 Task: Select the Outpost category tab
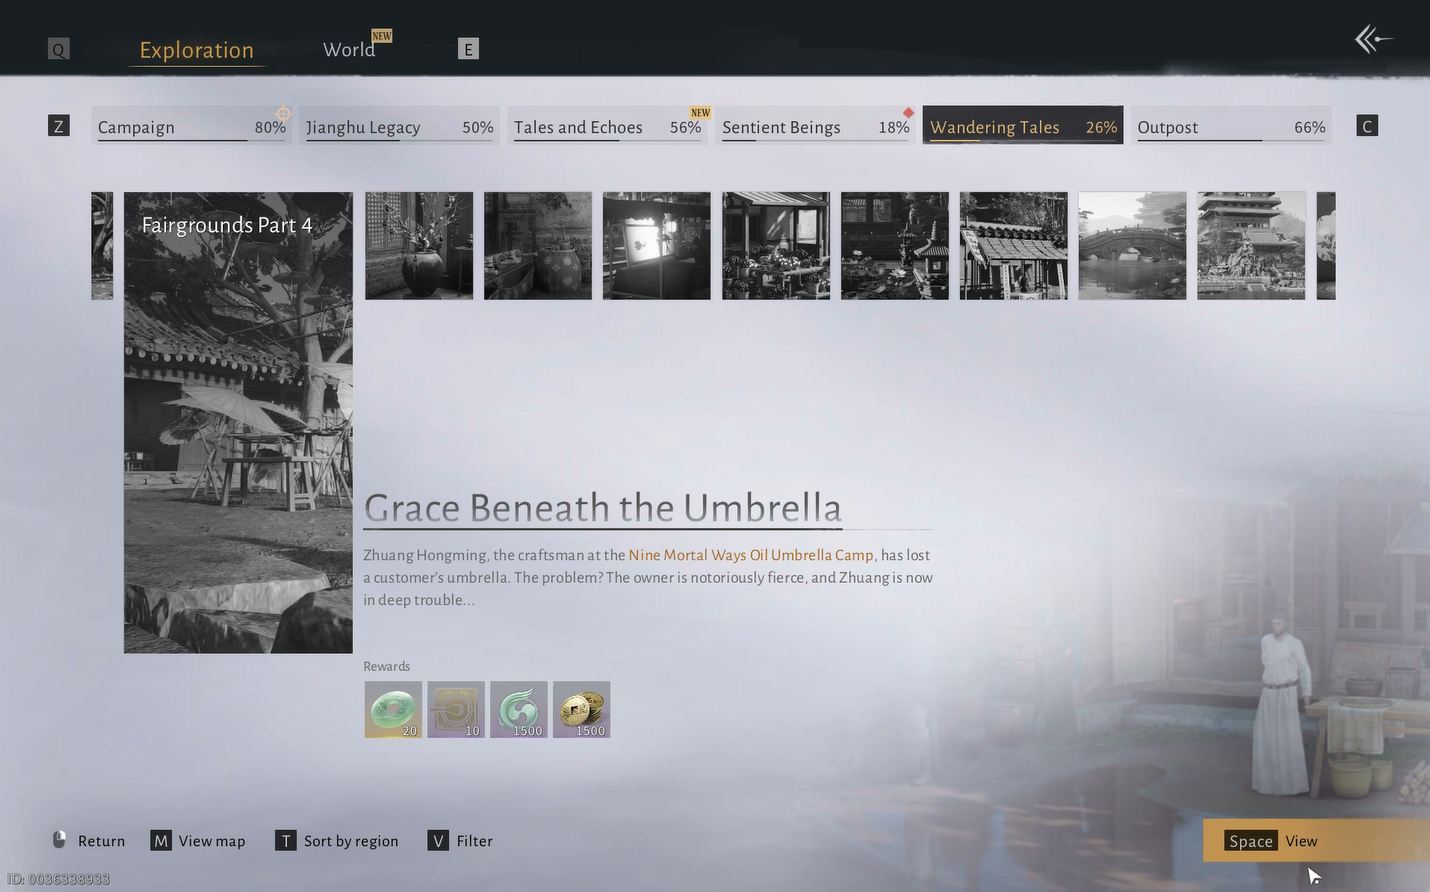pyautogui.click(x=1231, y=127)
